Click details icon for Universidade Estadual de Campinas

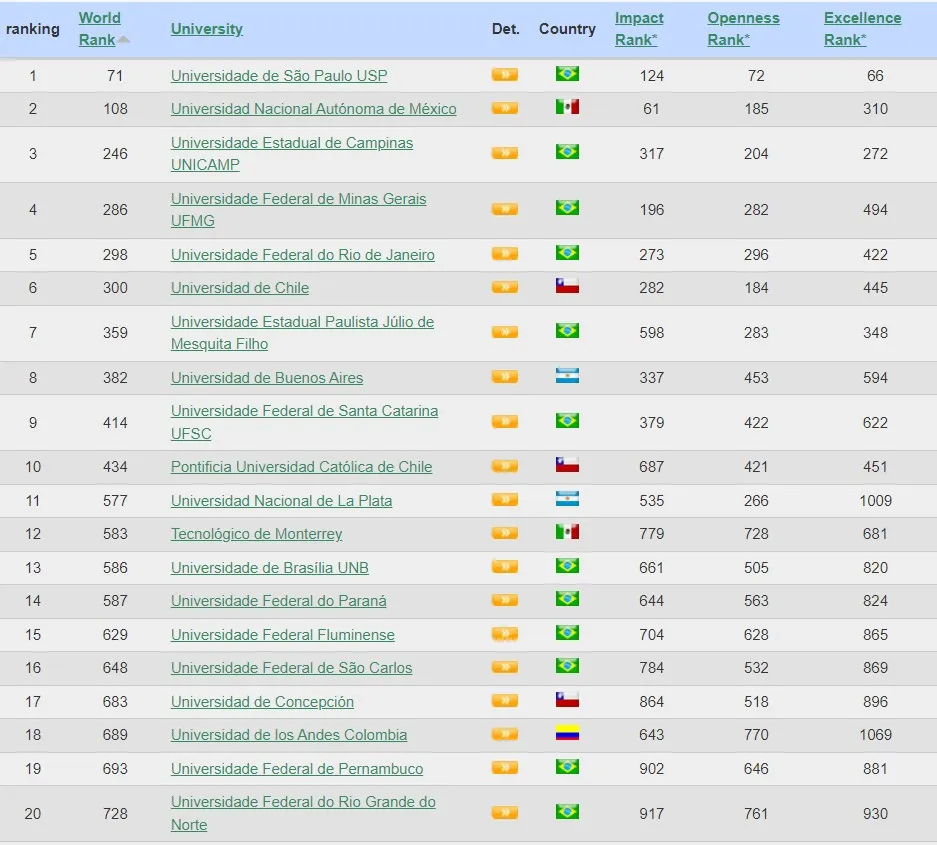click(505, 153)
